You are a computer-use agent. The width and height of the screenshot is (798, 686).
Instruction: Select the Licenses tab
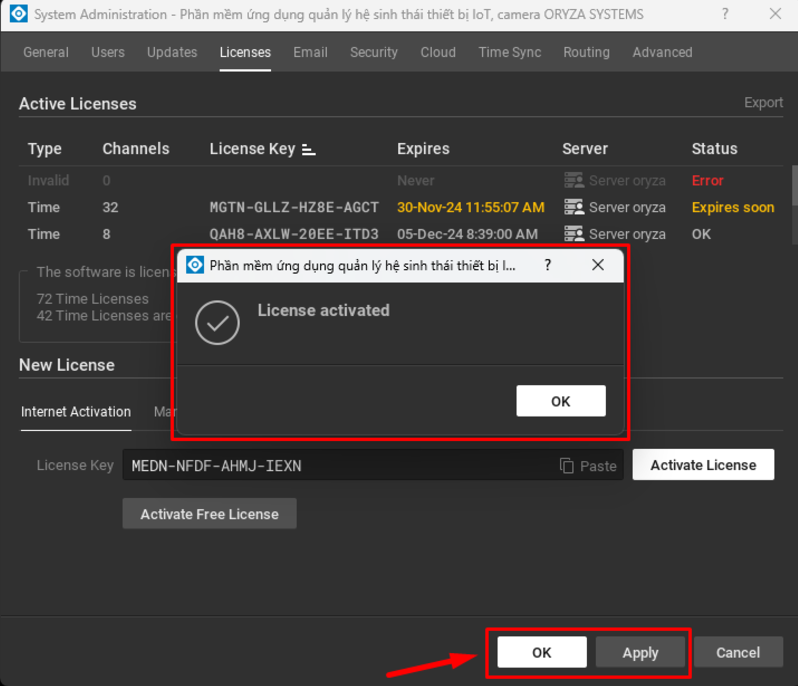245,52
